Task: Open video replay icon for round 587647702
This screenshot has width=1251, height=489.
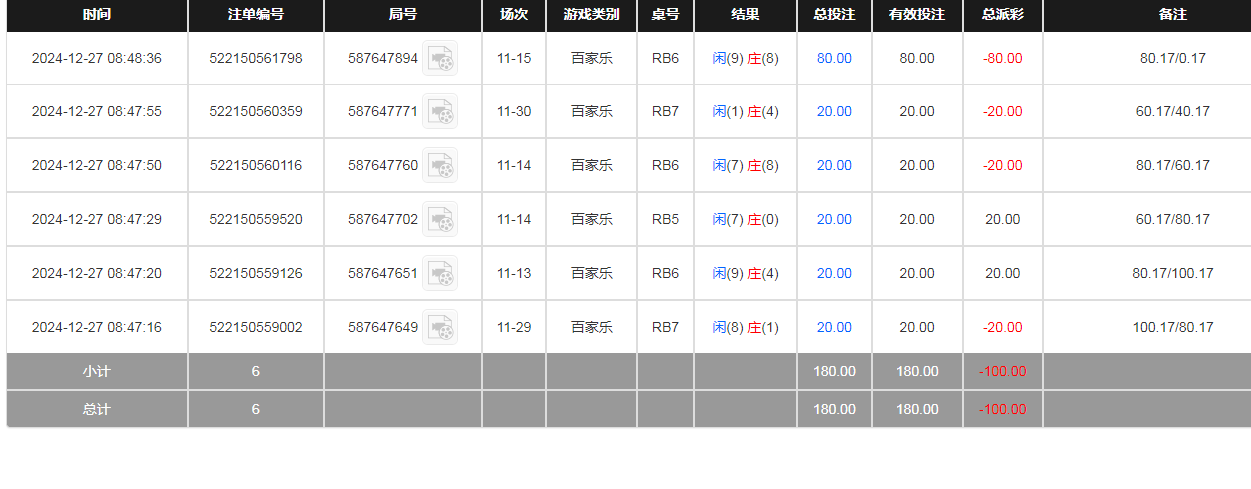Action: click(x=440, y=220)
